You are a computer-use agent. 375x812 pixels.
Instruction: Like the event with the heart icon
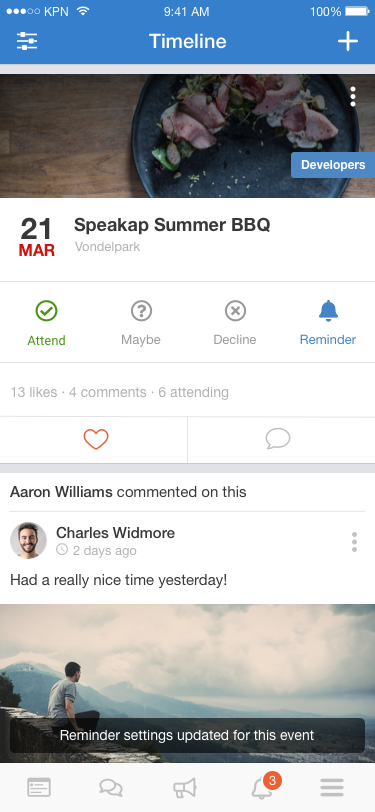click(x=96, y=440)
